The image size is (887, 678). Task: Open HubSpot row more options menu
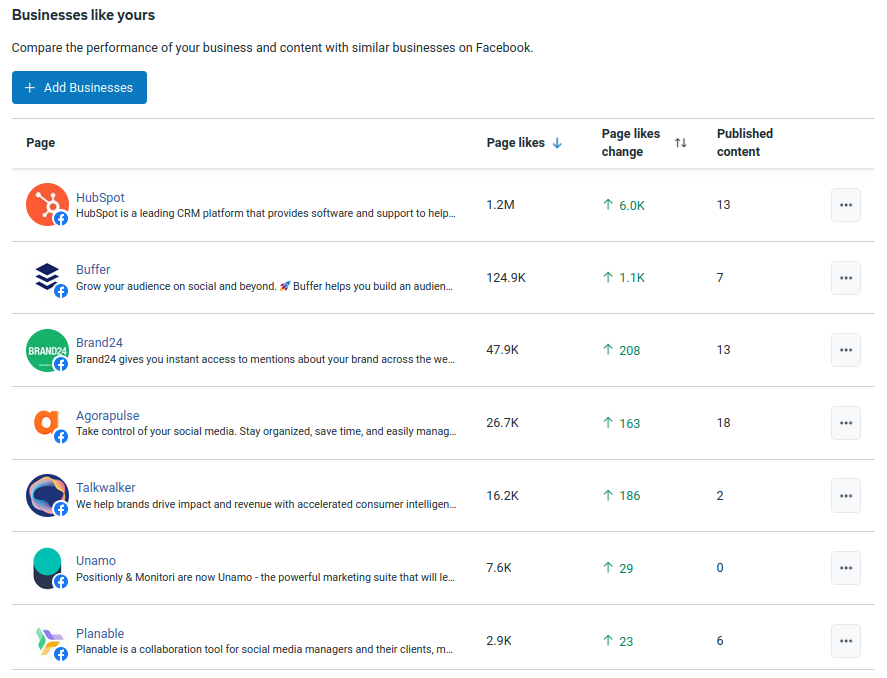click(x=846, y=205)
